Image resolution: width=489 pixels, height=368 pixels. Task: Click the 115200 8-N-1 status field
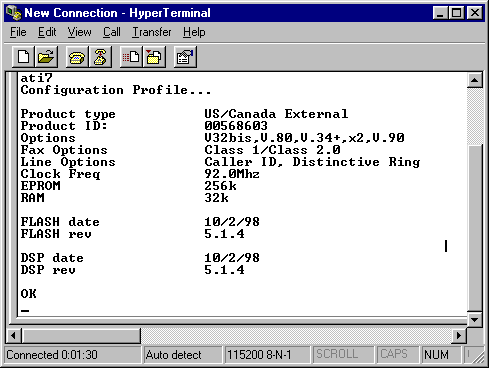click(267, 355)
